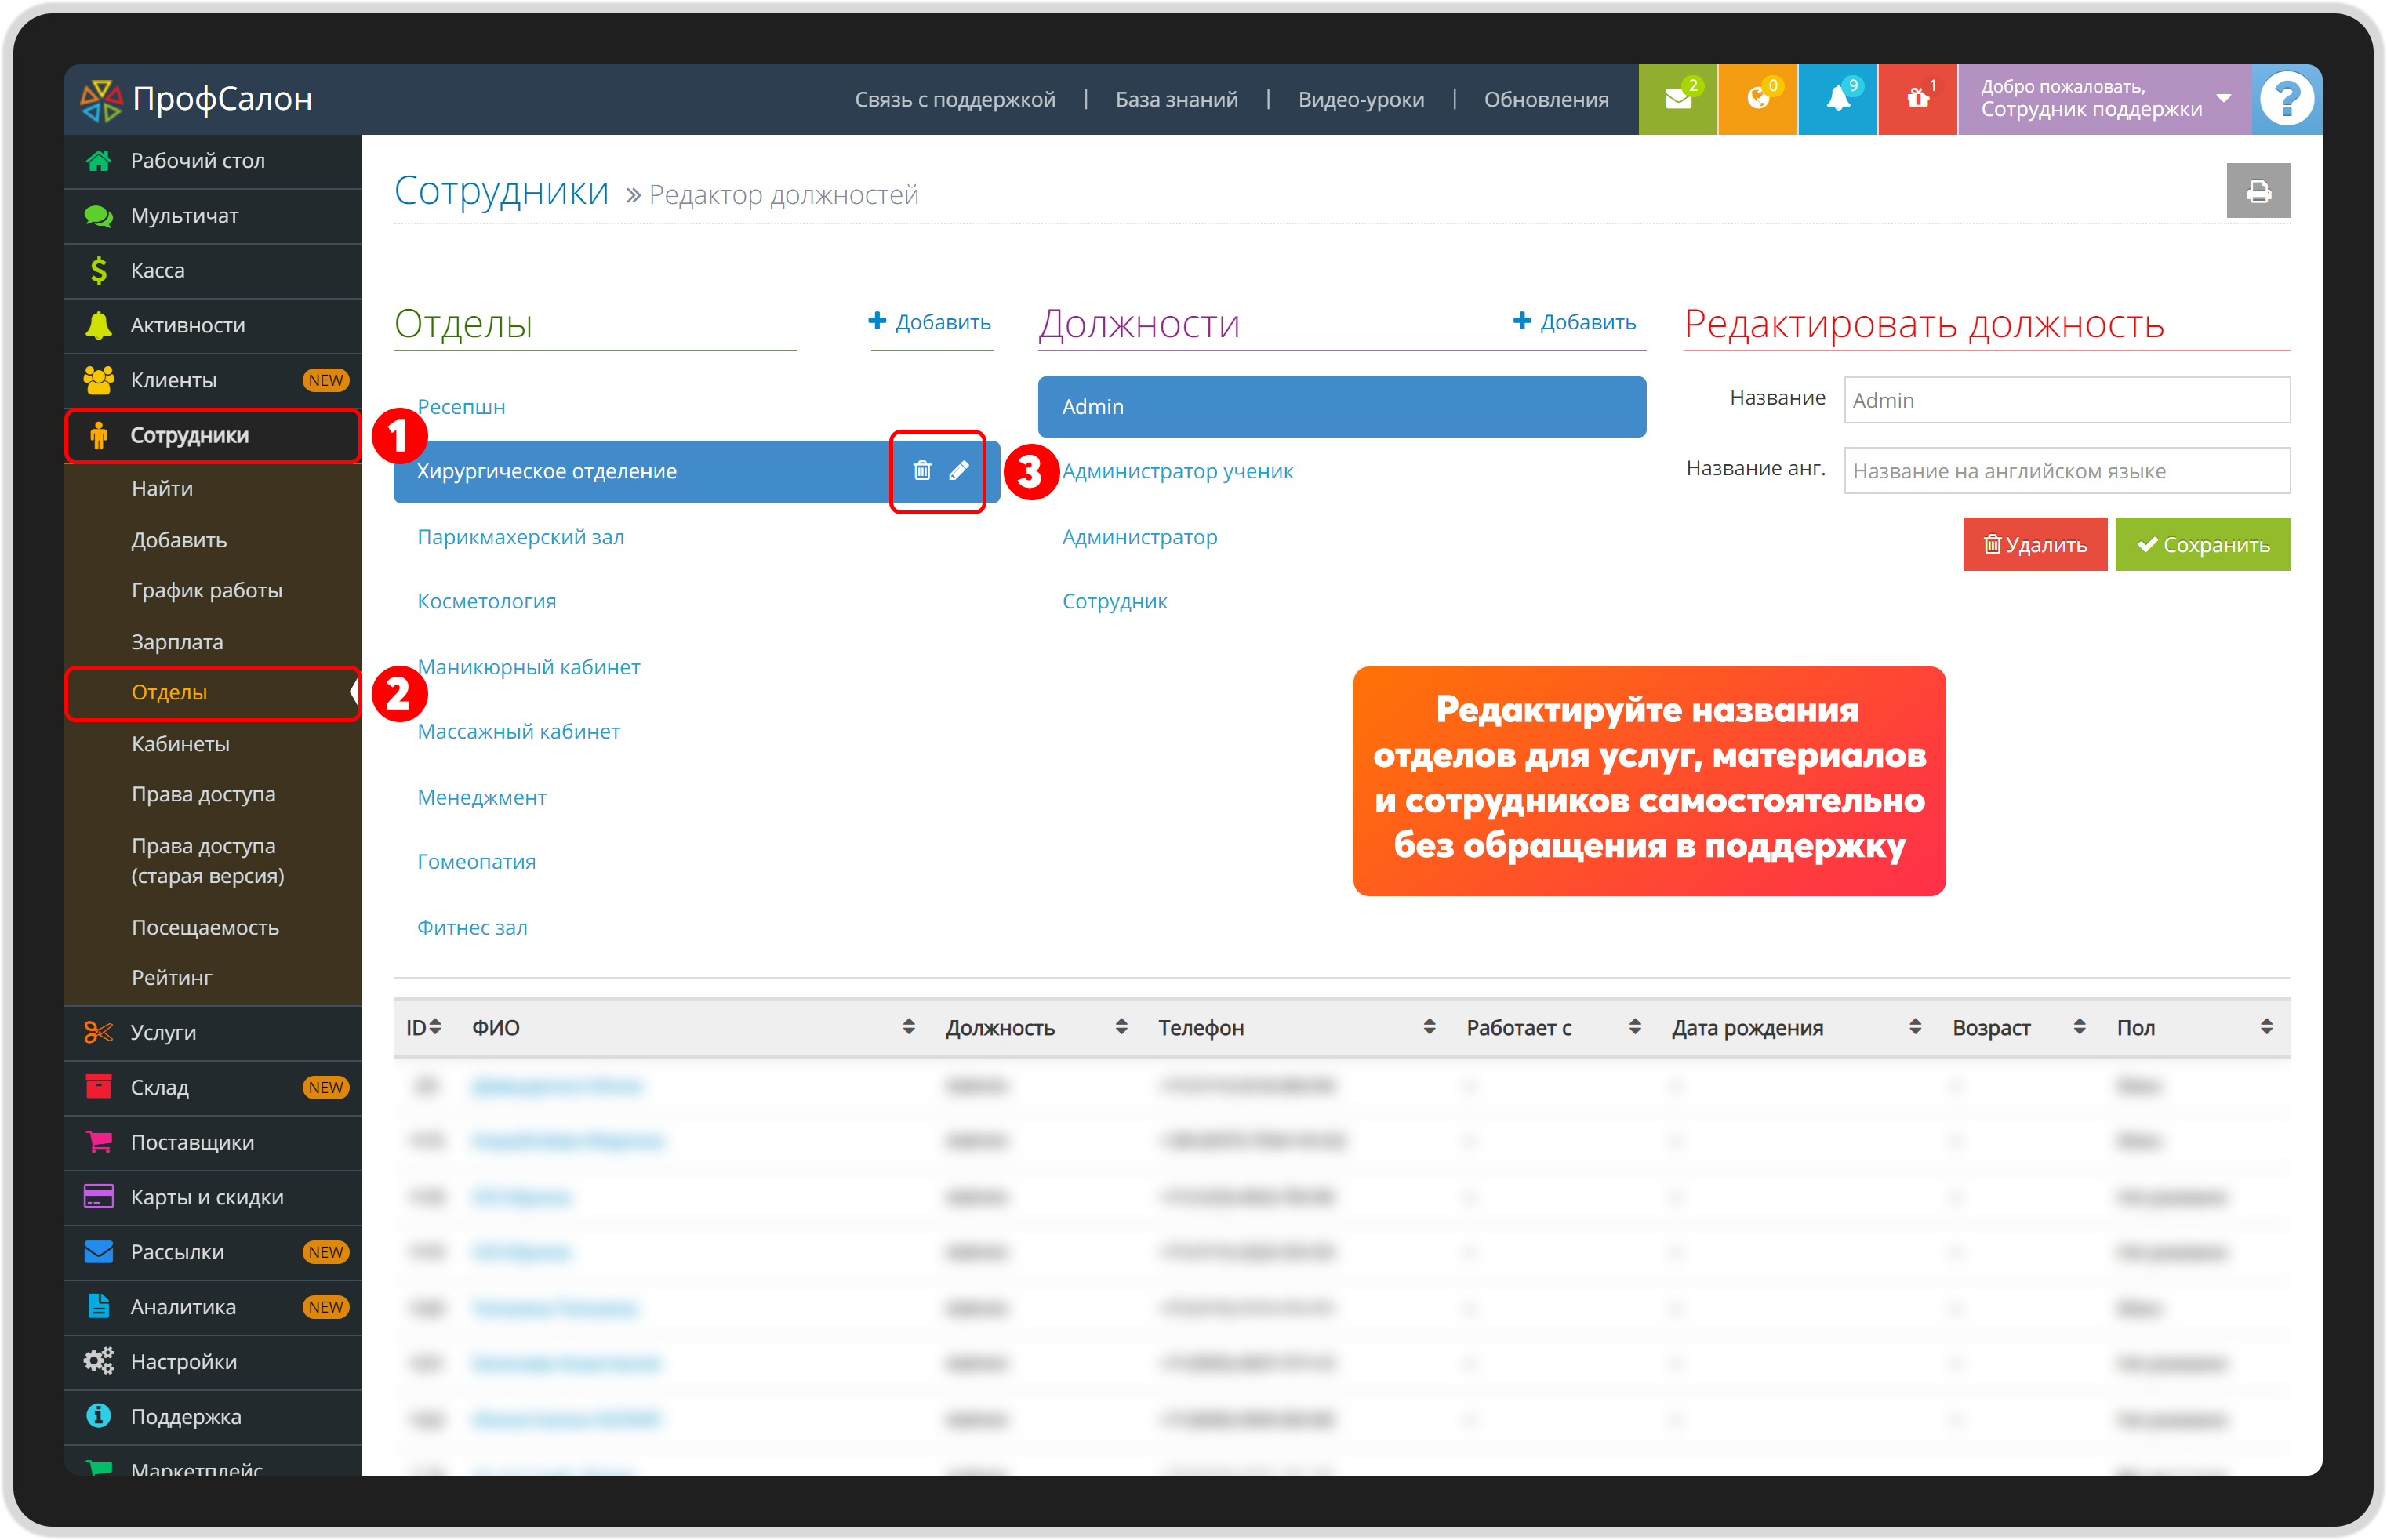Click Добавить next to Должности heading

pos(1574,322)
